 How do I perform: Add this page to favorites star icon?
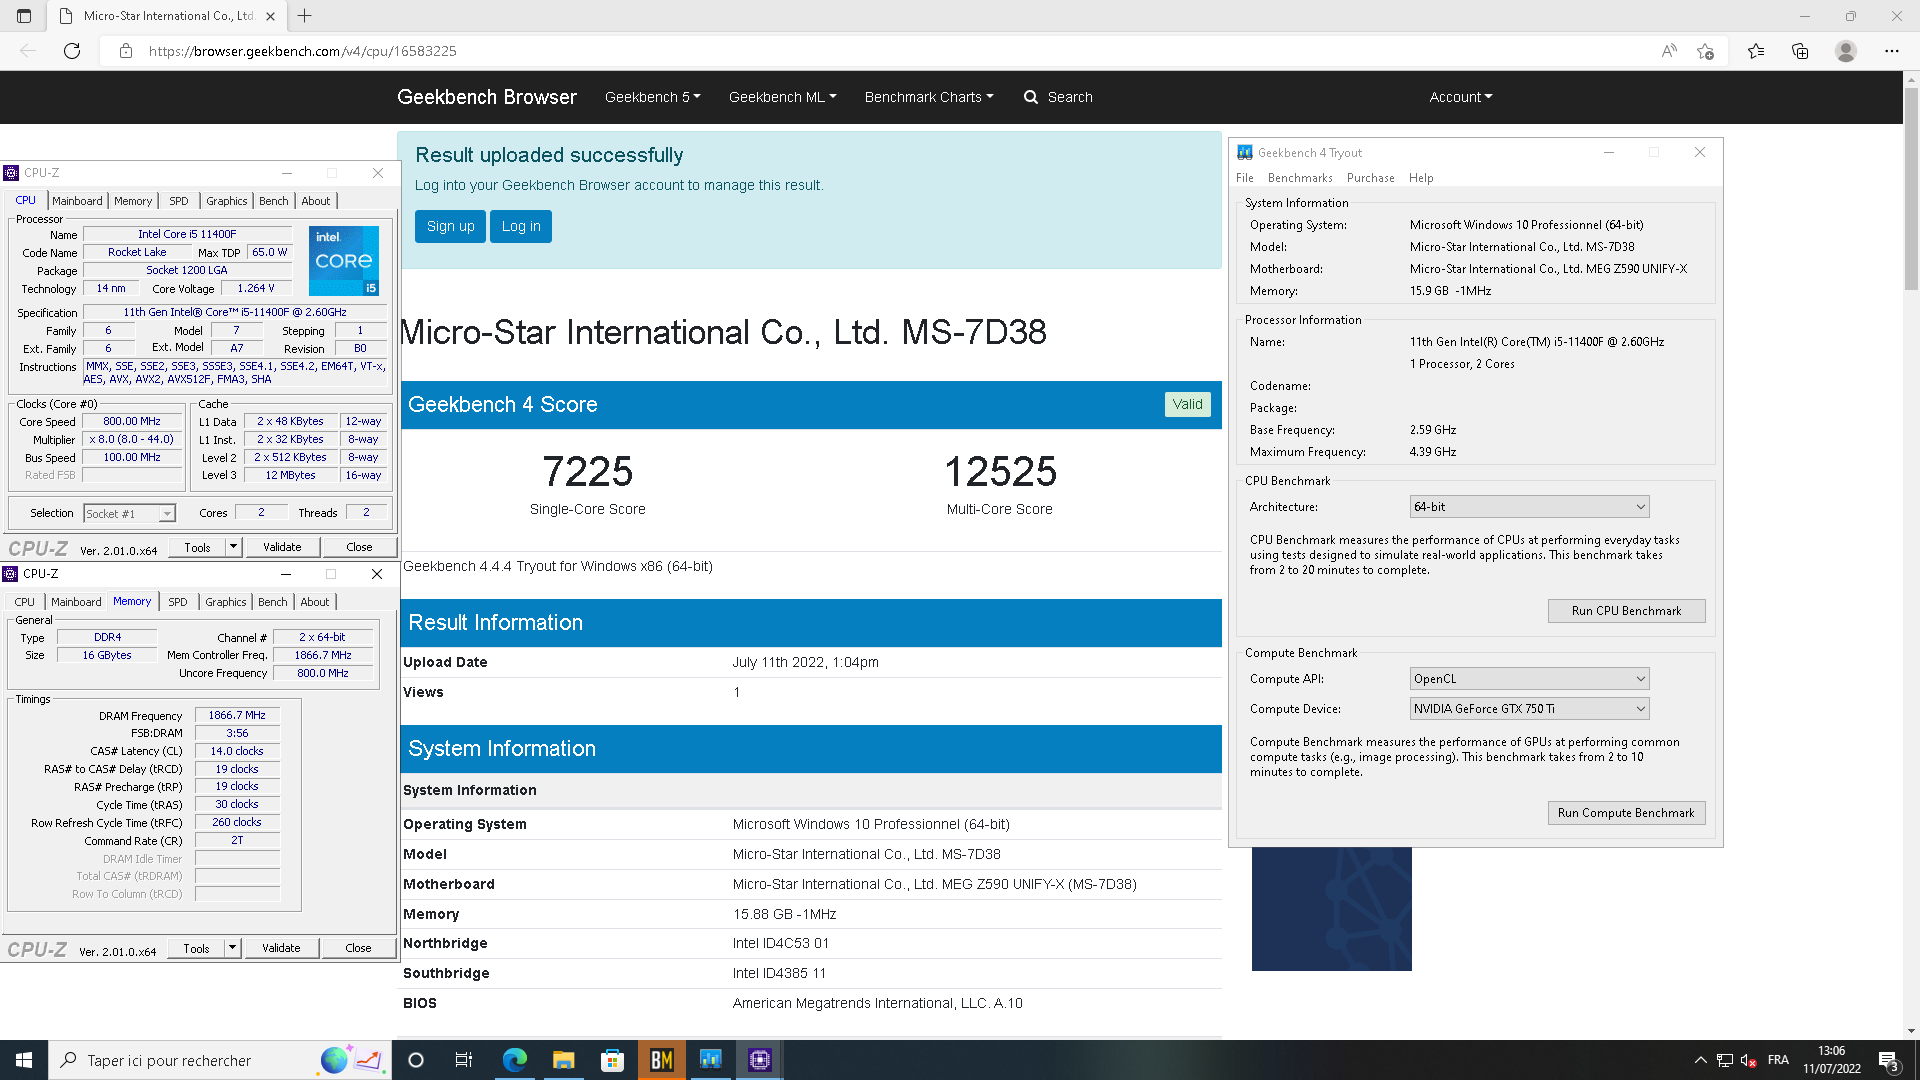pos(1706,51)
